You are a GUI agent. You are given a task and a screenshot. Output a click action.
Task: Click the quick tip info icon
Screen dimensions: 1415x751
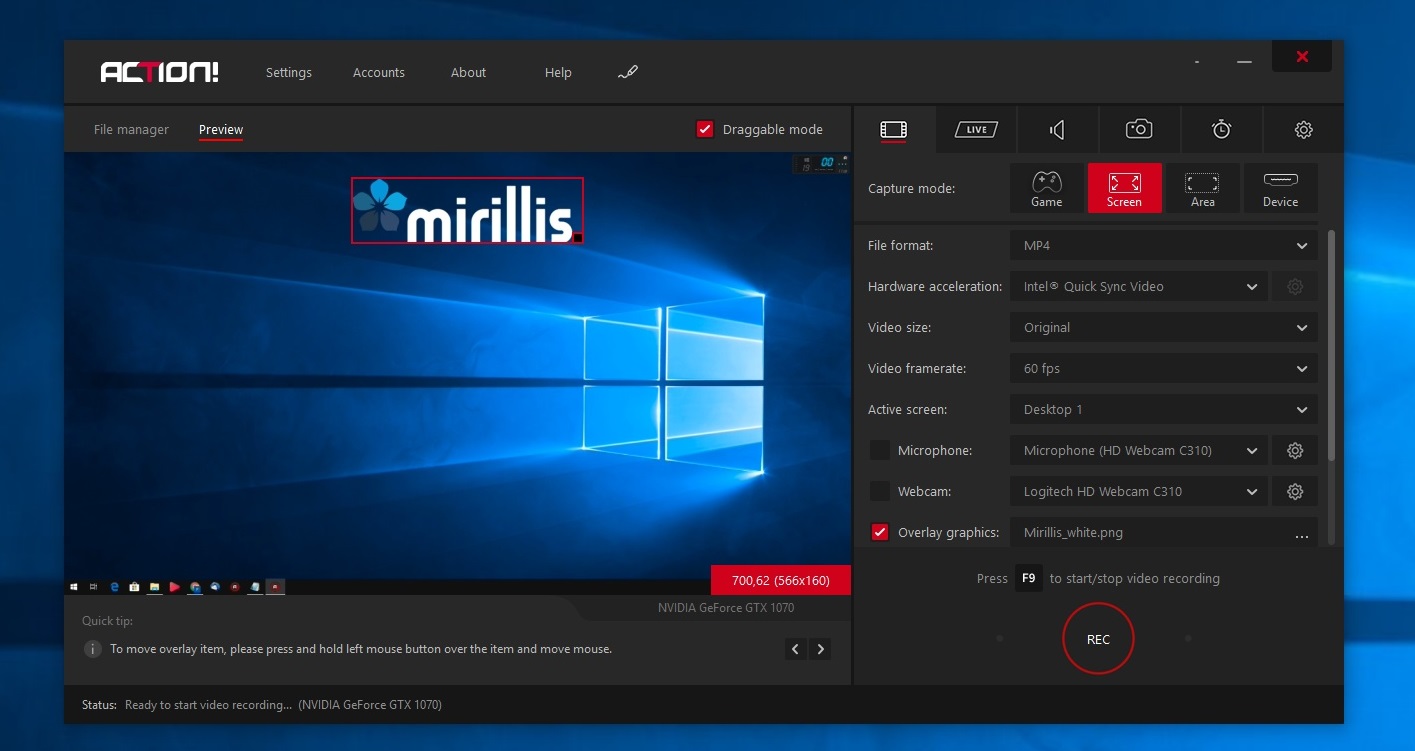click(x=93, y=649)
